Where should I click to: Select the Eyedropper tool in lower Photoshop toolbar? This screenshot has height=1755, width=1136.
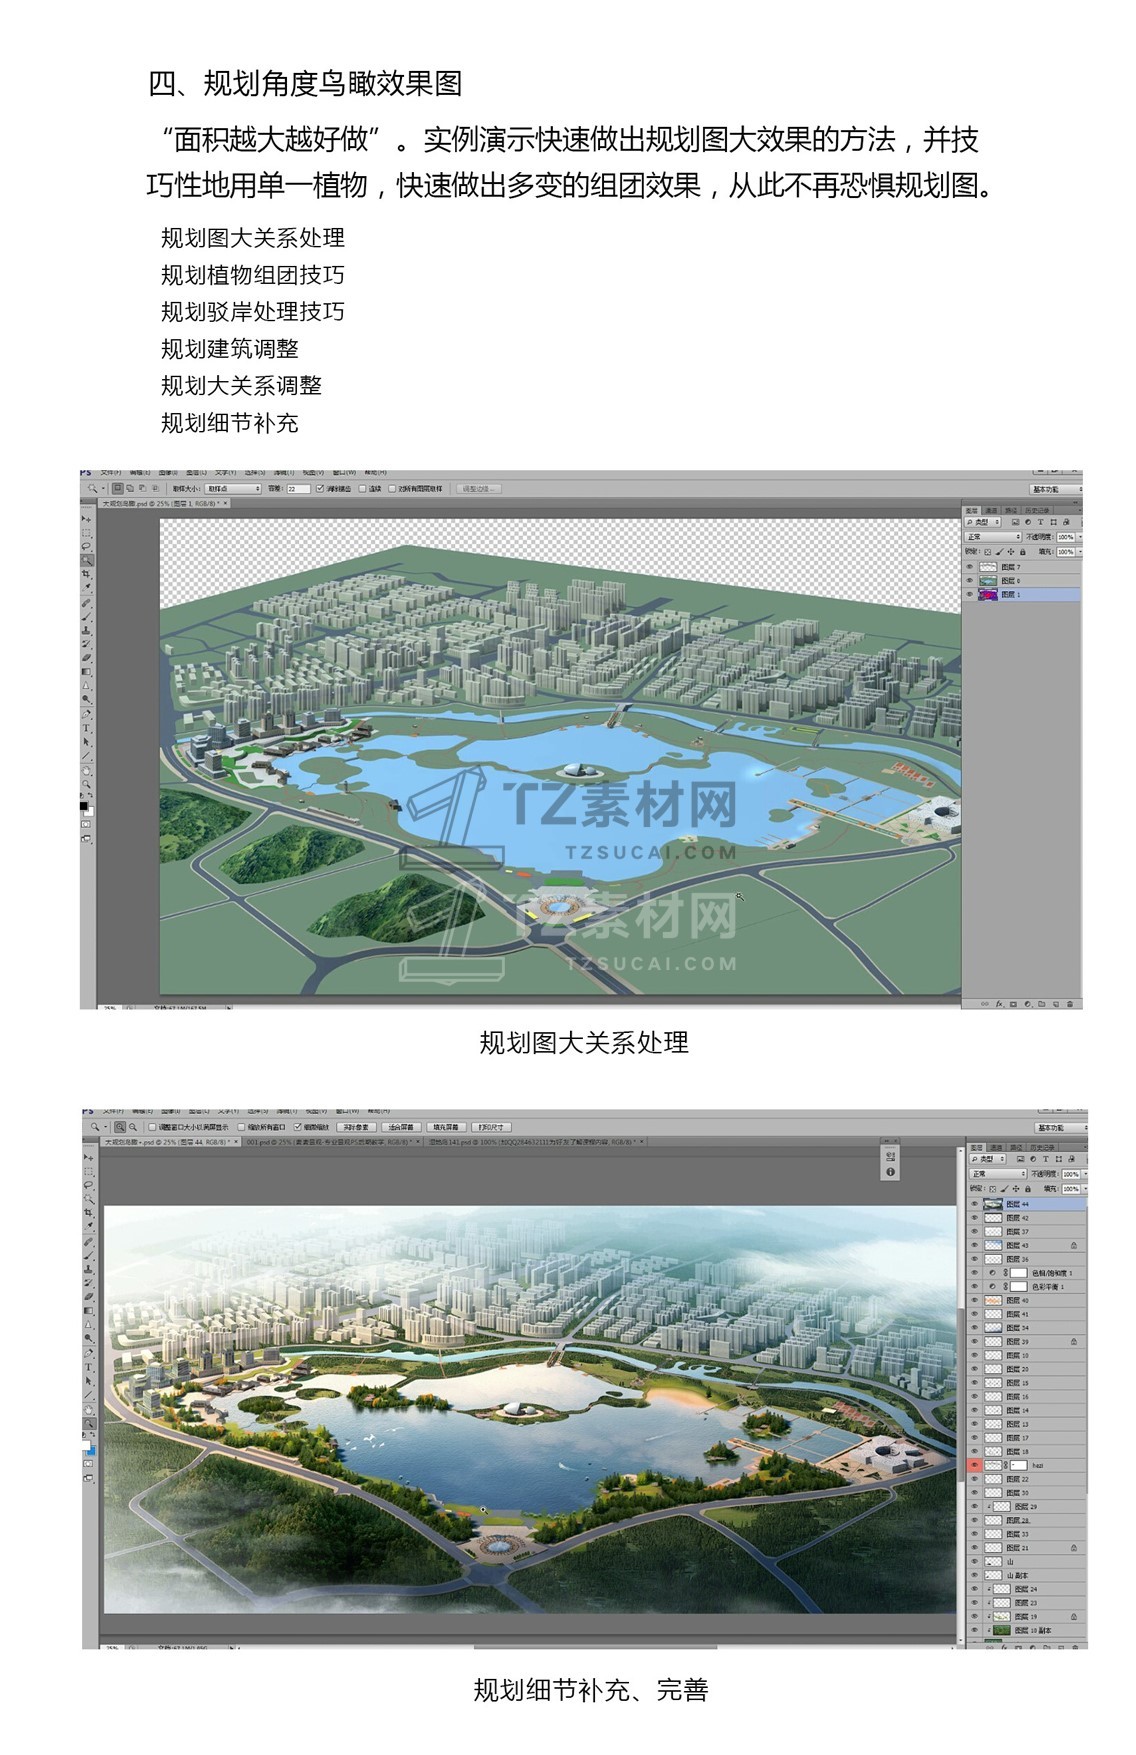tap(88, 1225)
